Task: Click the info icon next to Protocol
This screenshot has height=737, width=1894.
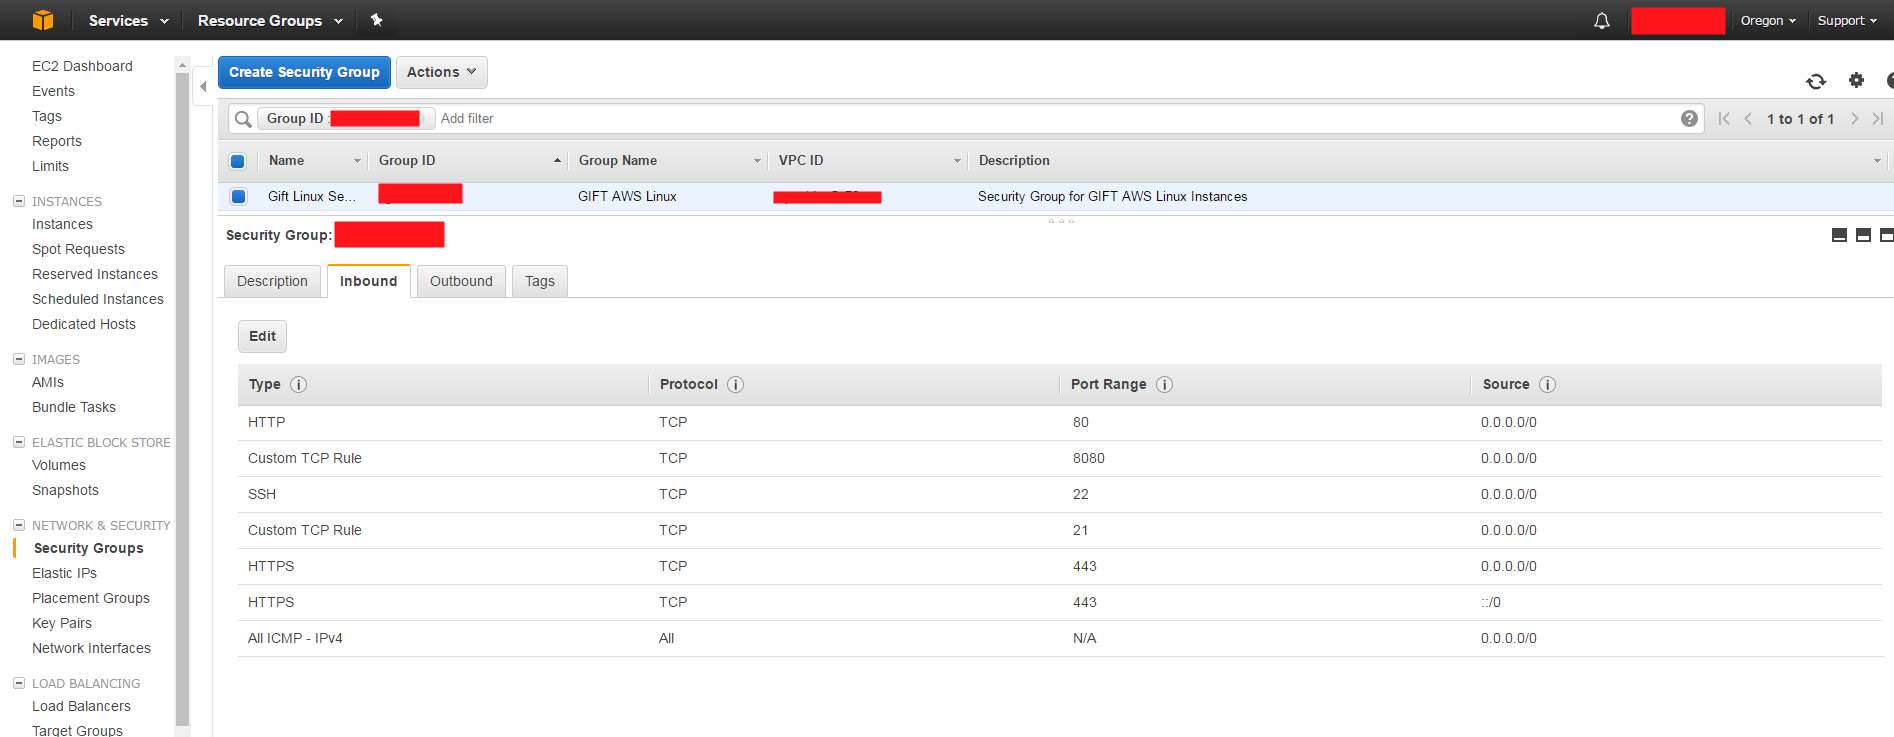Action: tap(735, 385)
